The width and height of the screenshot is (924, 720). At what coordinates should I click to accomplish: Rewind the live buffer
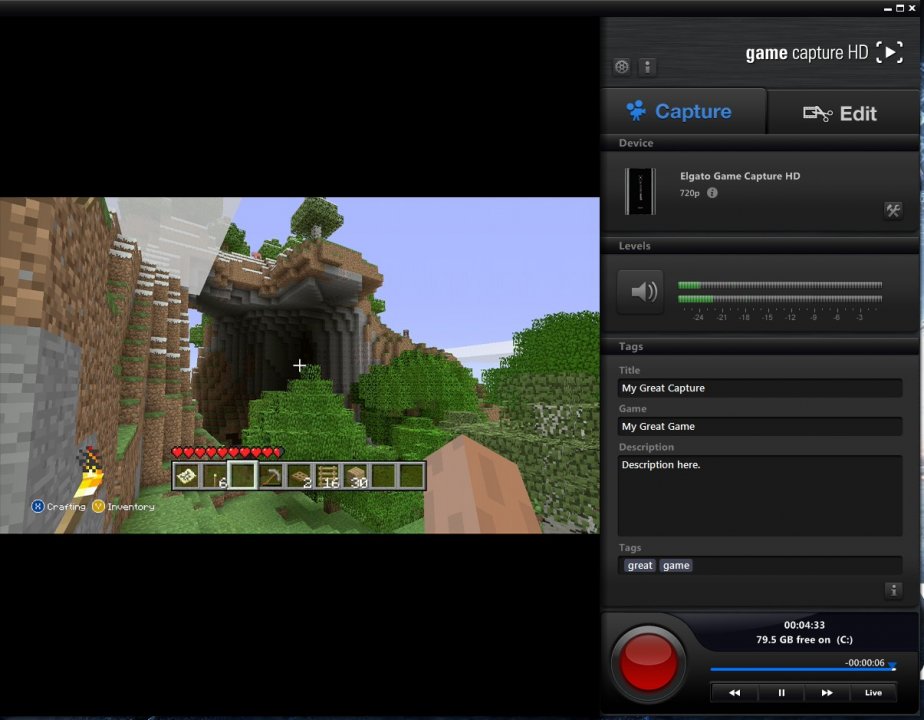(735, 692)
